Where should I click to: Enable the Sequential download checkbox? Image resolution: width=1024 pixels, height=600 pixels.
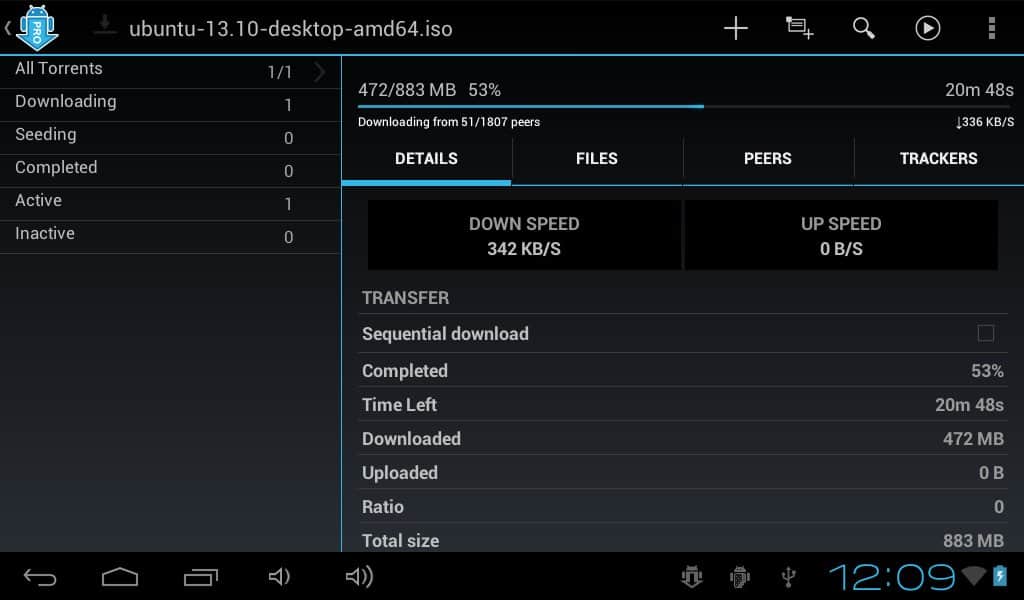(985, 334)
